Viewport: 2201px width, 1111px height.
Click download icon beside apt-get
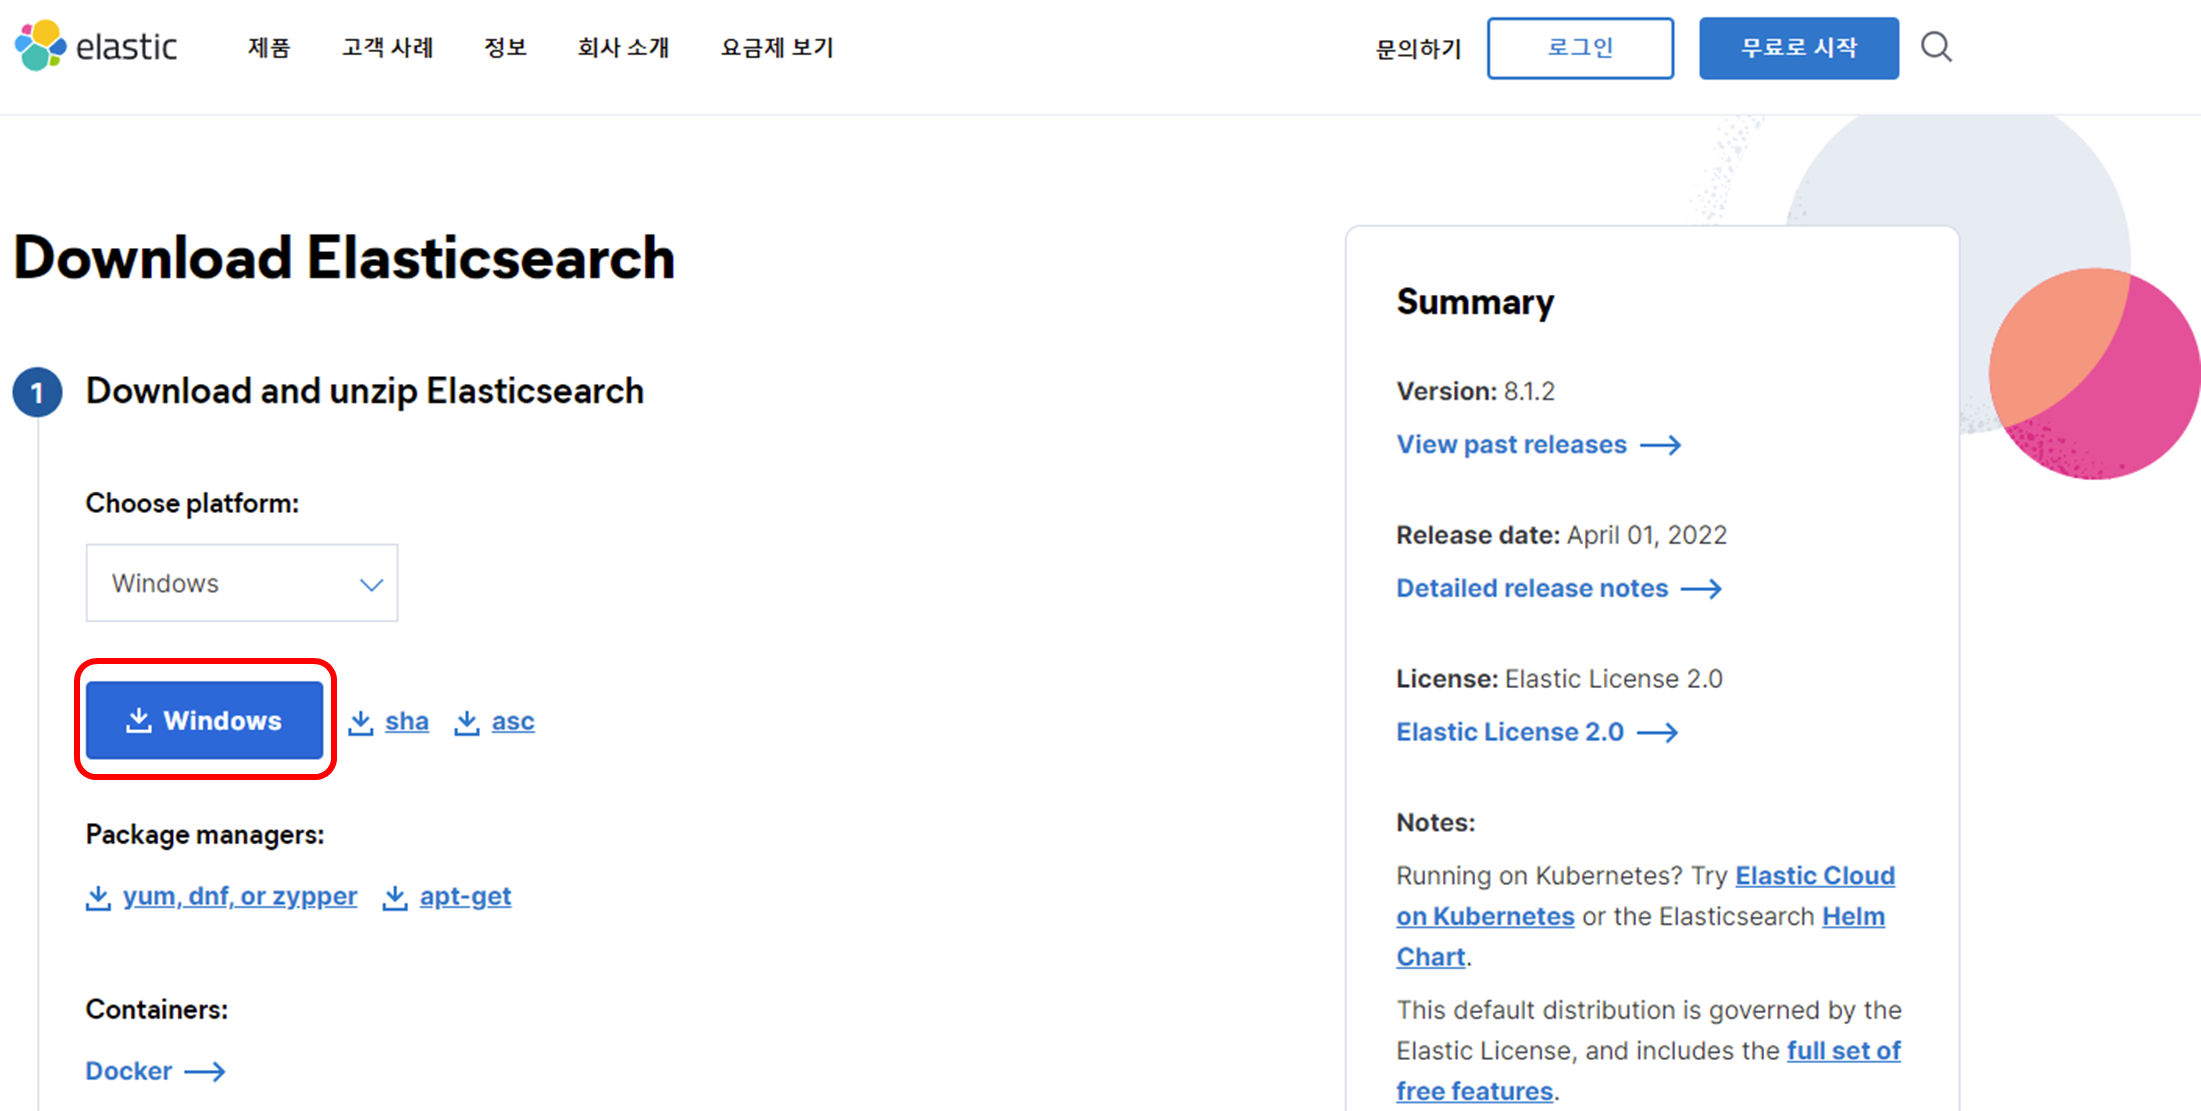(x=395, y=897)
